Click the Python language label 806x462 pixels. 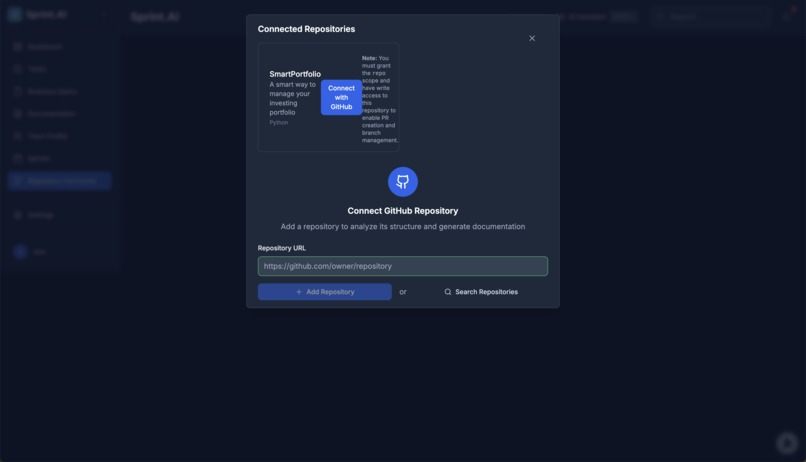tap(279, 122)
